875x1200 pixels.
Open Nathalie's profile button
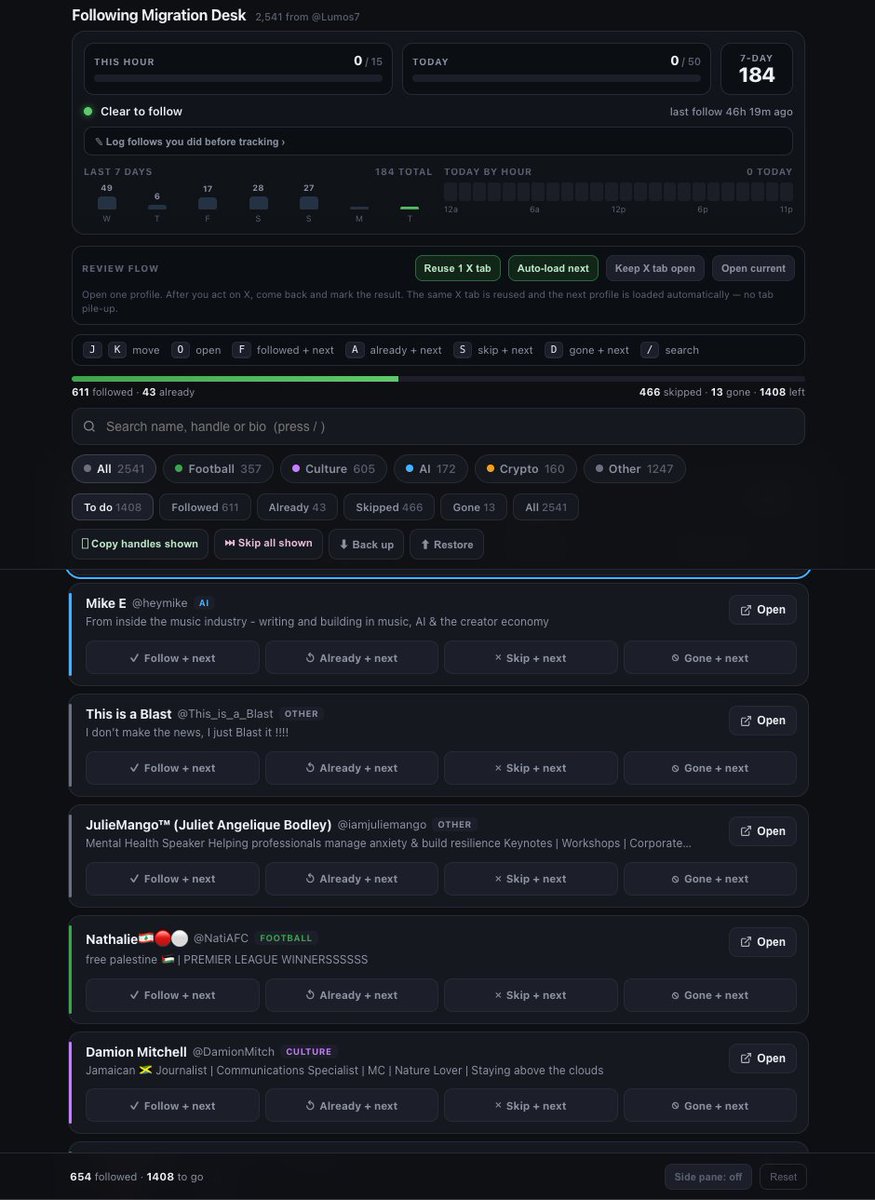click(x=763, y=942)
